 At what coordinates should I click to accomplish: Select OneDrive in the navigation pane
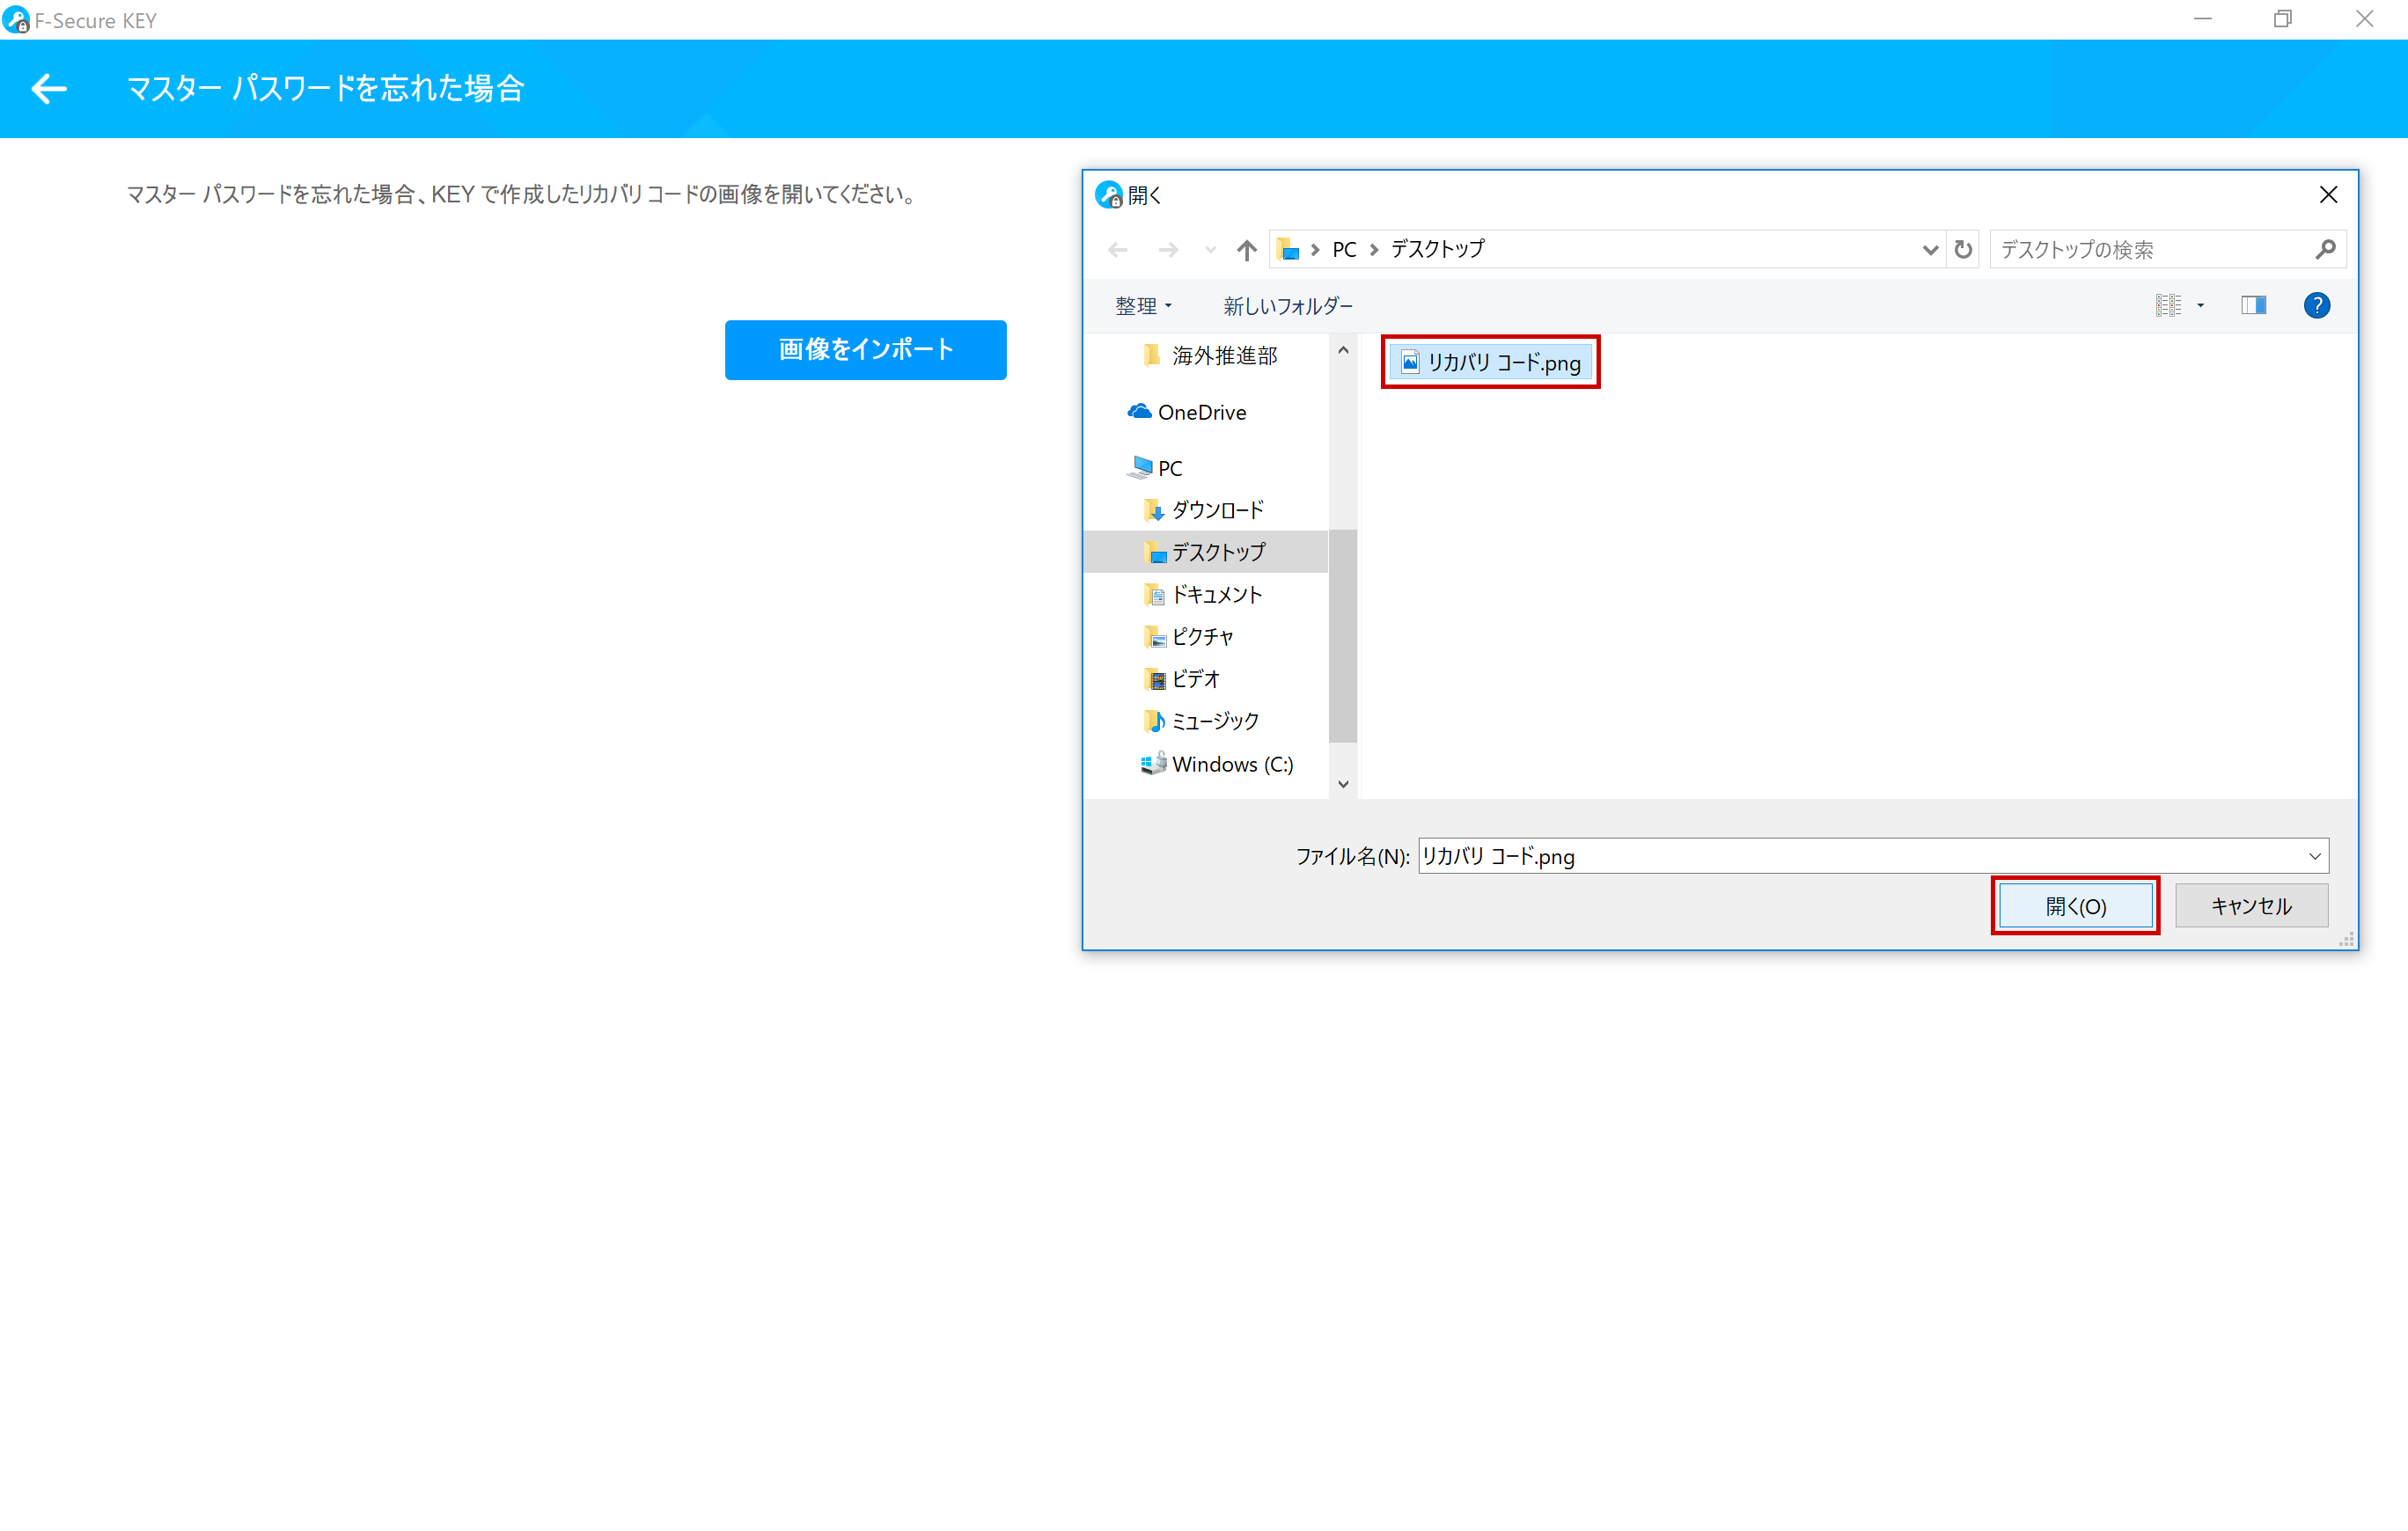tap(1201, 412)
